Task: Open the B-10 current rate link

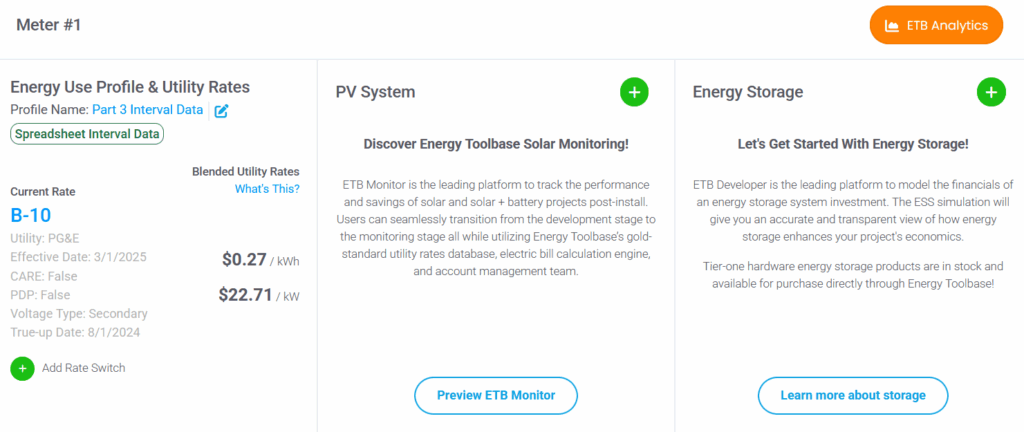Action: tap(31, 216)
